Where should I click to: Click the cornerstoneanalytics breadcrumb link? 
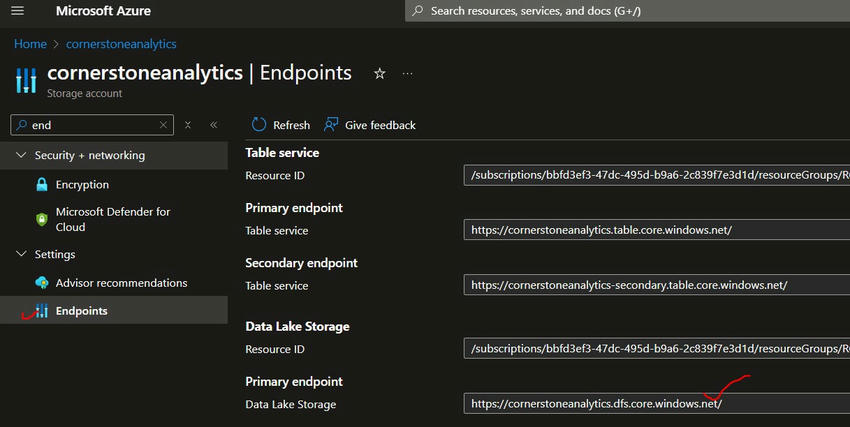coord(121,44)
